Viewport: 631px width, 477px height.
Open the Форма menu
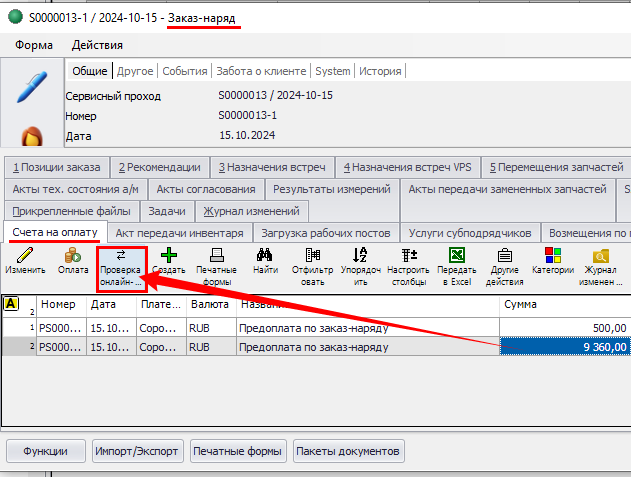coord(35,45)
